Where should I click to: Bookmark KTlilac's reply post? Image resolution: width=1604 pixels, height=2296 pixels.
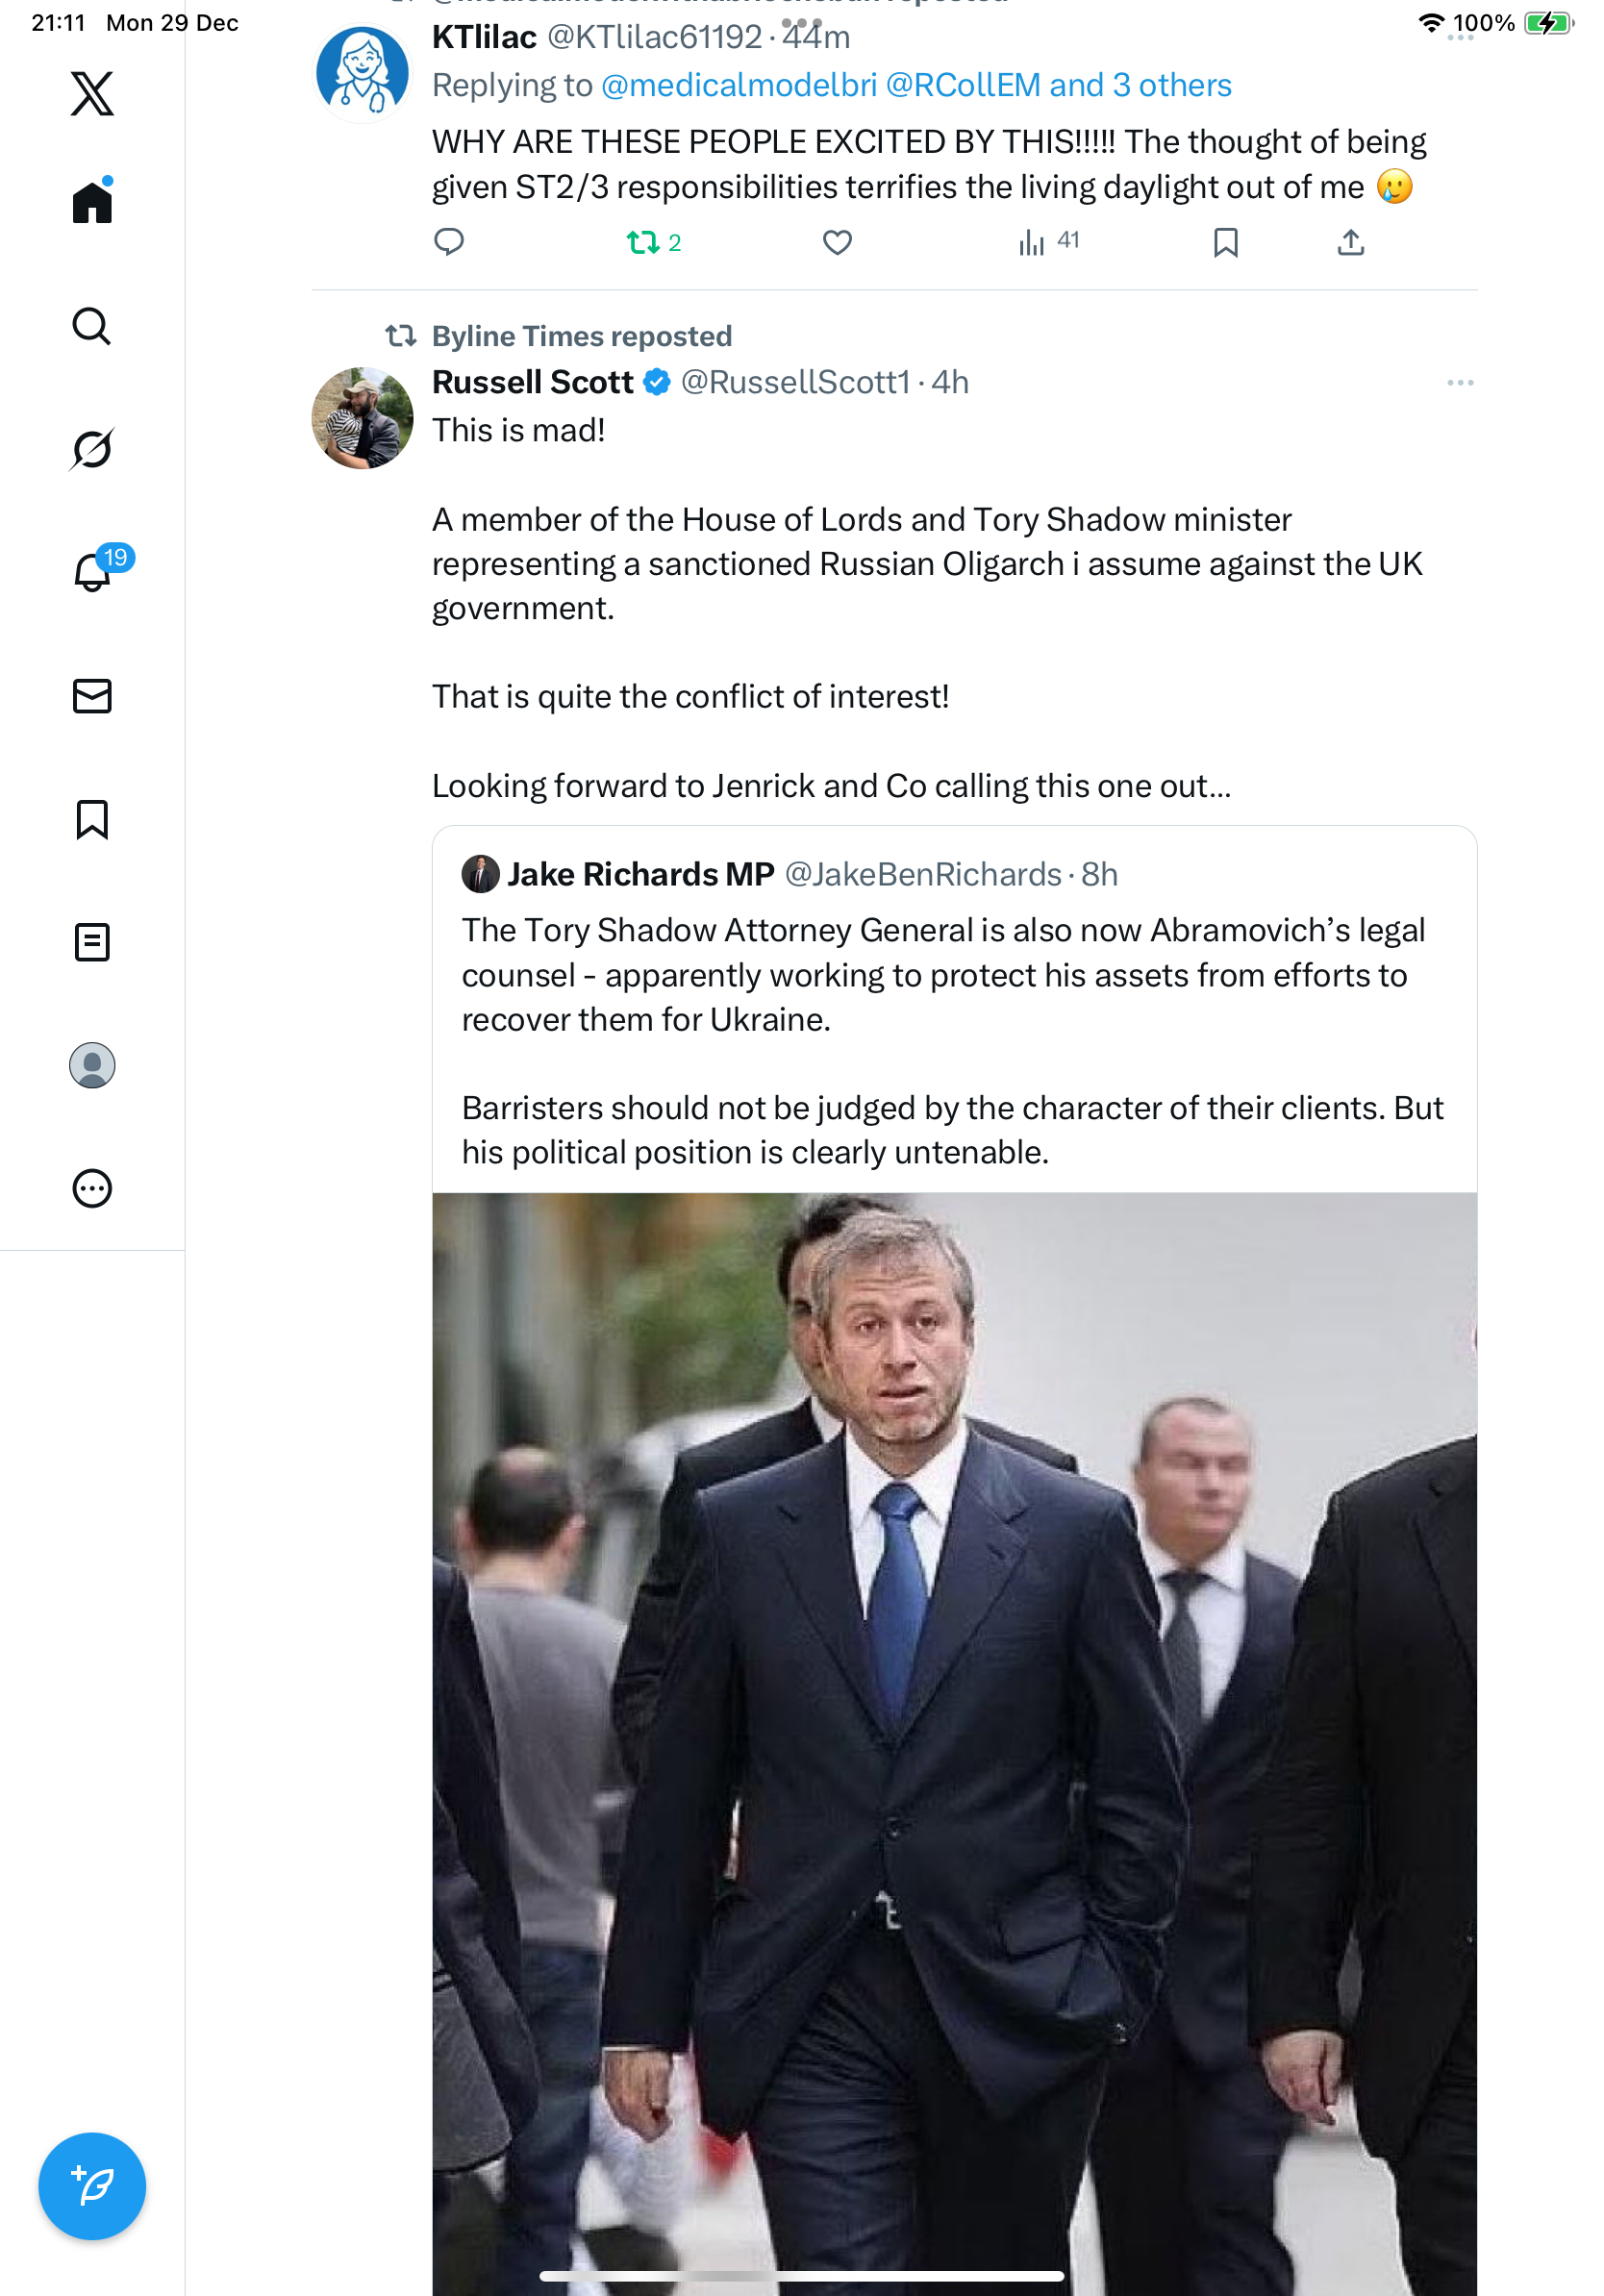[x=1225, y=242]
